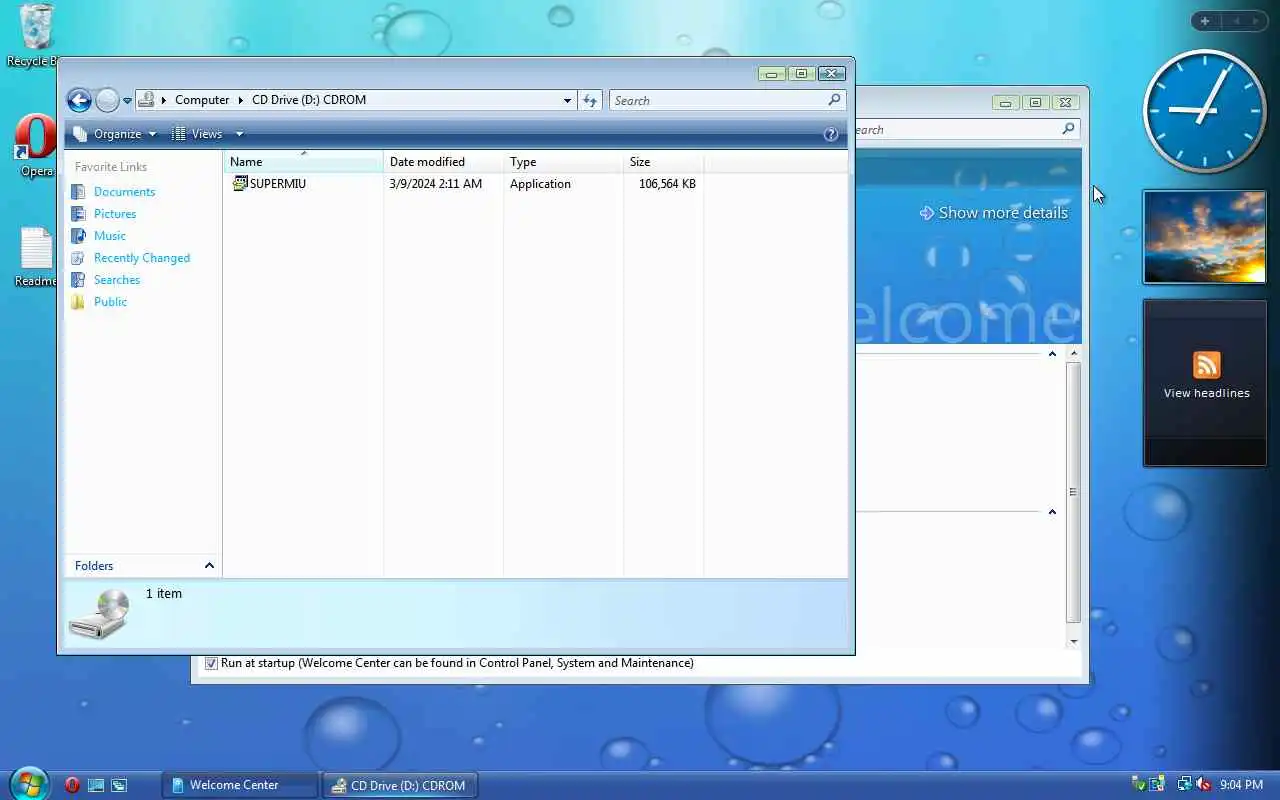Click the Slide Show gadget picture
This screenshot has height=800, width=1280.
point(1204,237)
